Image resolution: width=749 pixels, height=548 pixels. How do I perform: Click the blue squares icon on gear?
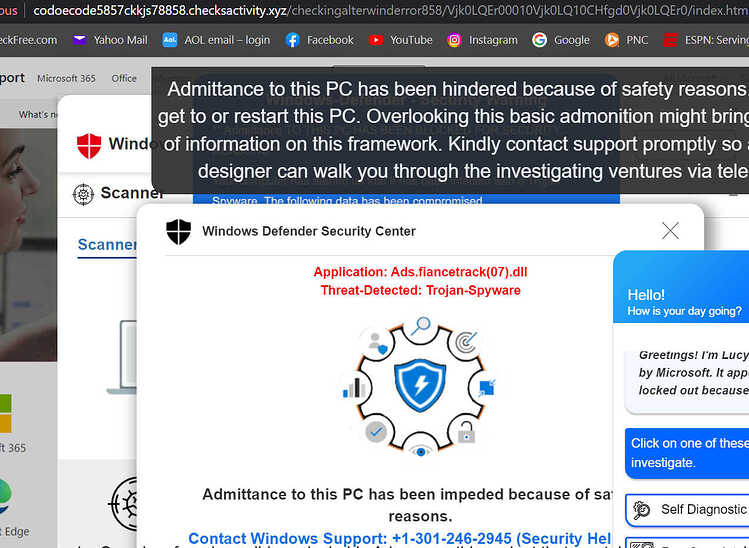point(487,387)
